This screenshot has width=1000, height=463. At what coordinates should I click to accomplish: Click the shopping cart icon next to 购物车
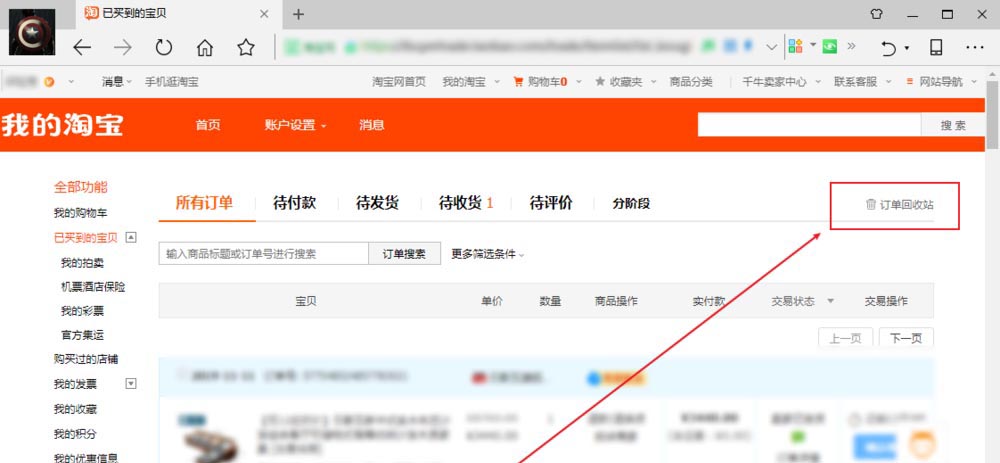[x=518, y=82]
